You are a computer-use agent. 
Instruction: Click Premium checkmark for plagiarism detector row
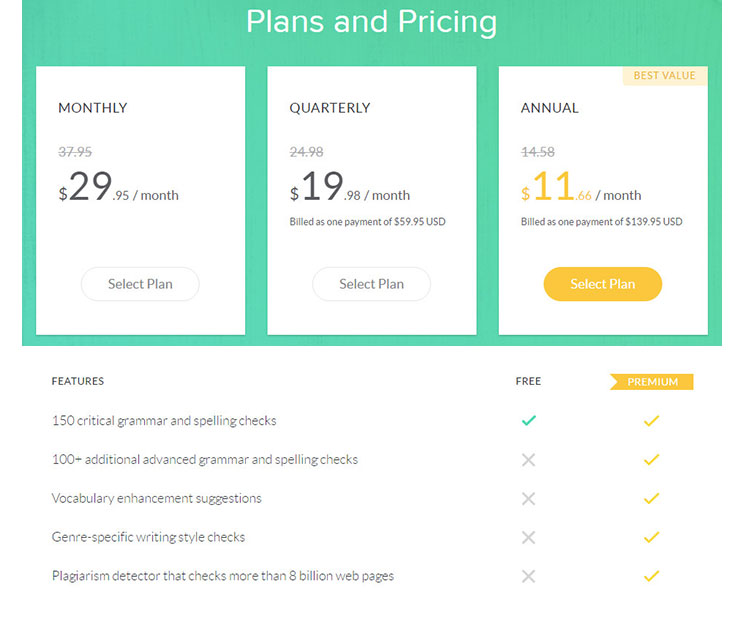[x=651, y=576]
